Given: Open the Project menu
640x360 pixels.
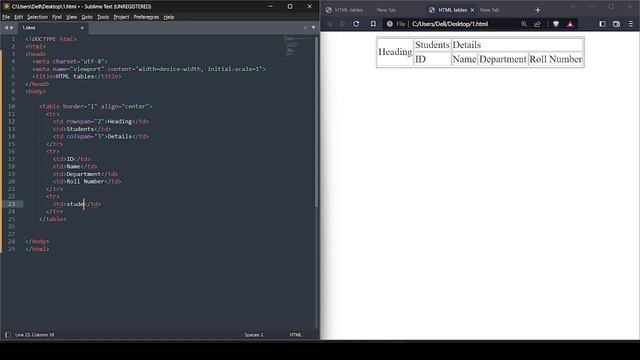Looking at the screenshot, I should [121, 17].
